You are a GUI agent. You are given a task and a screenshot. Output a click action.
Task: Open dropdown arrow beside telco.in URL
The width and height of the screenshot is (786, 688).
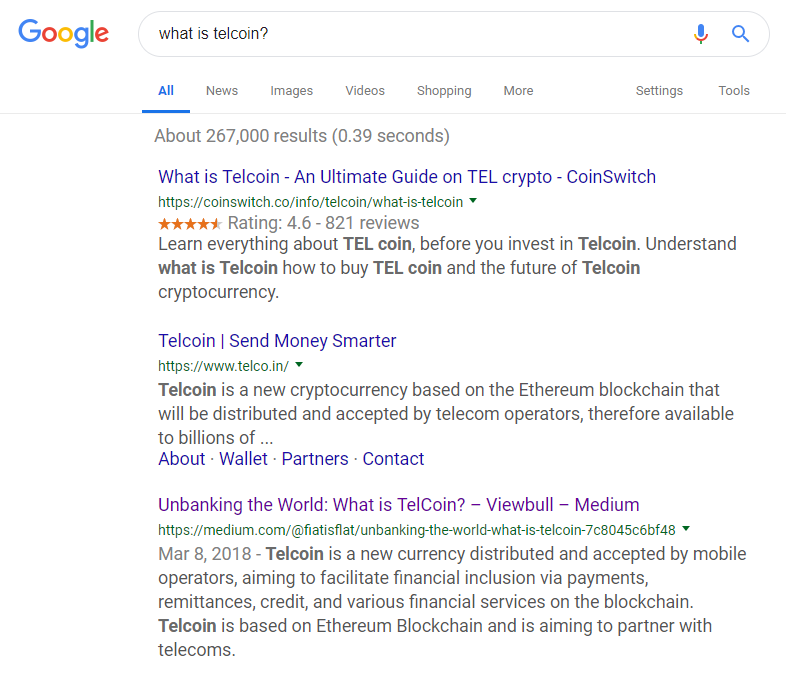point(299,365)
